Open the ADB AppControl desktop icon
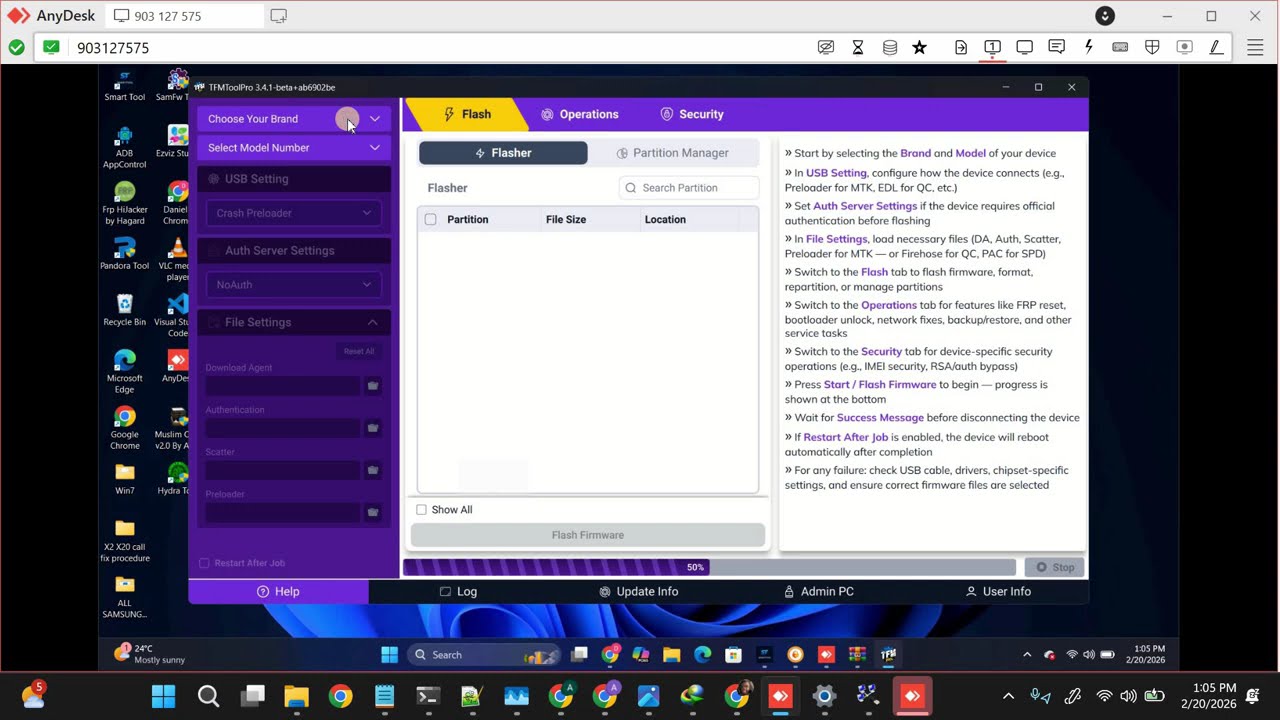Image resolution: width=1280 pixels, height=720 pixels. (125, 147)
